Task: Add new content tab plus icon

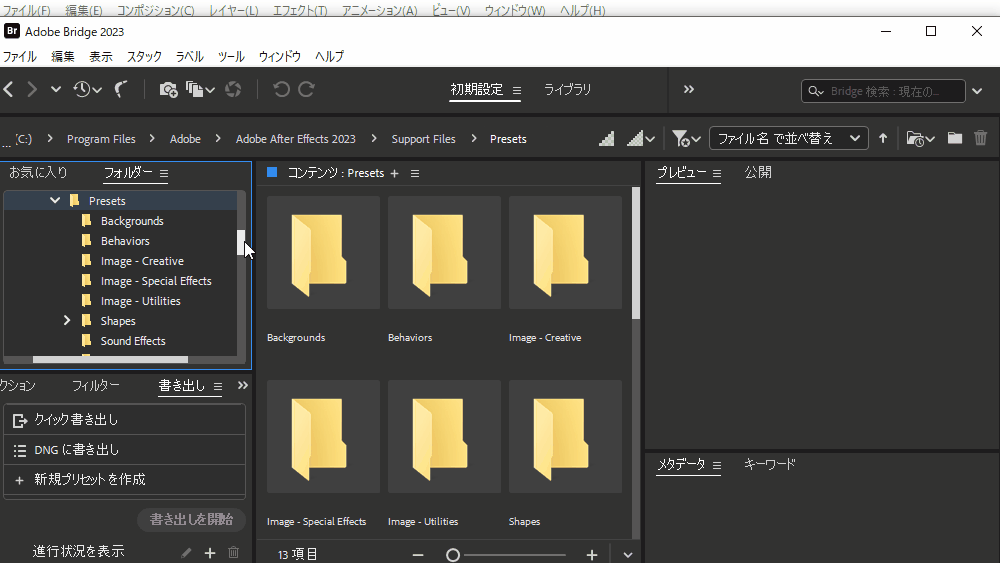Action: click(394, 173)
